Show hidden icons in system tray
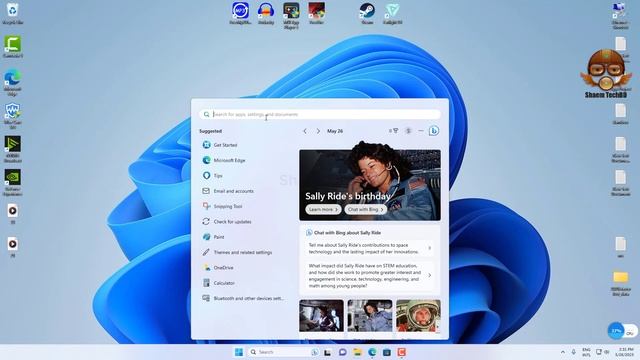Screen dimensions: 640x360 coord(563,352)
